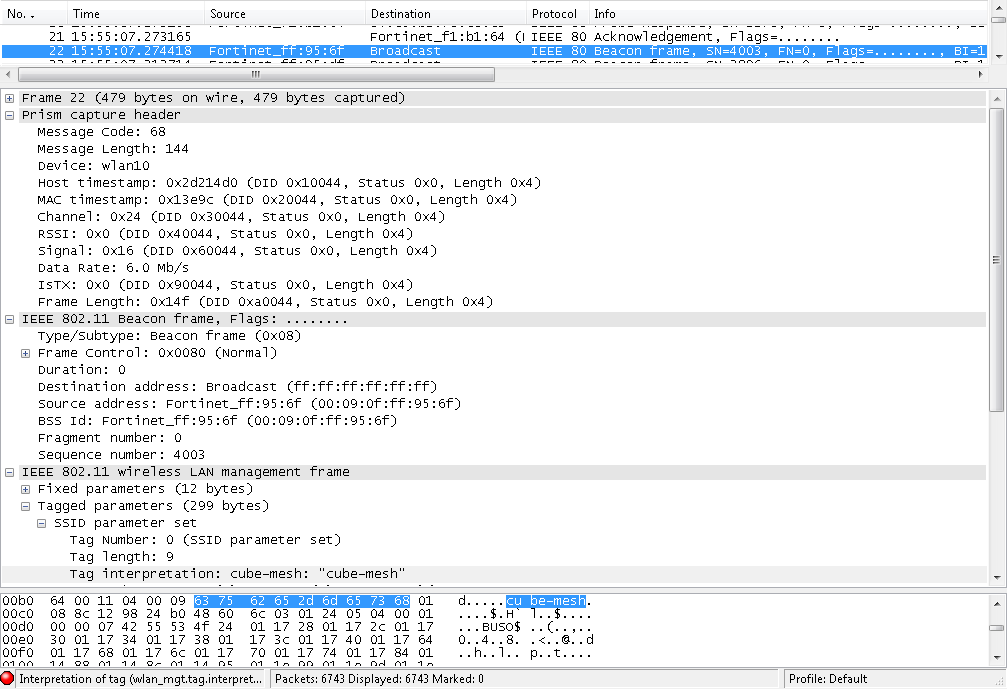Viewport: 1007px width, 691px height.
Task: Collapse the wireless LAN management frame section
Action: [9, 471]
